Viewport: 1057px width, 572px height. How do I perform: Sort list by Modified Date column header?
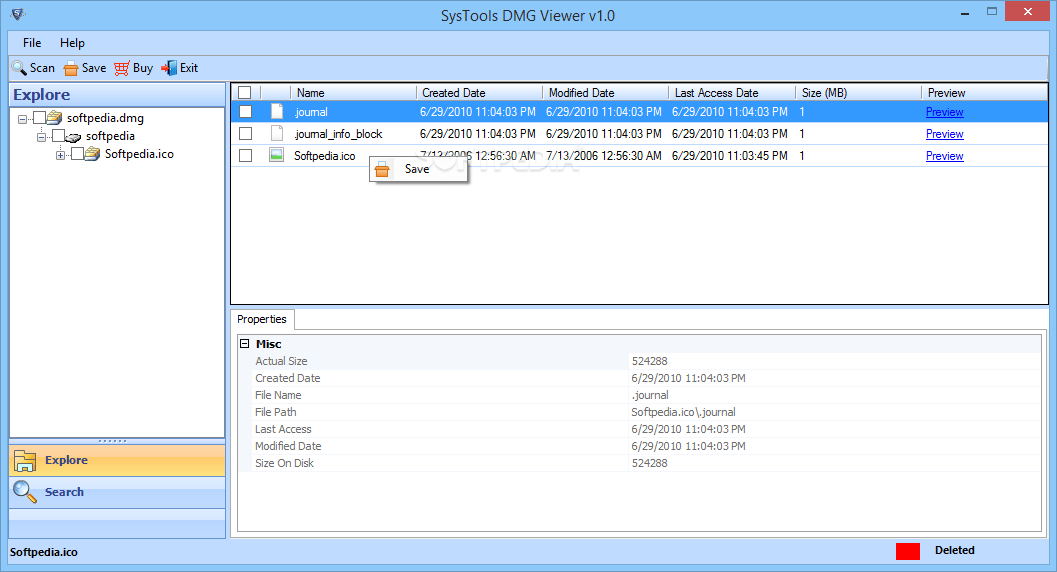click(x=605, y=93)
